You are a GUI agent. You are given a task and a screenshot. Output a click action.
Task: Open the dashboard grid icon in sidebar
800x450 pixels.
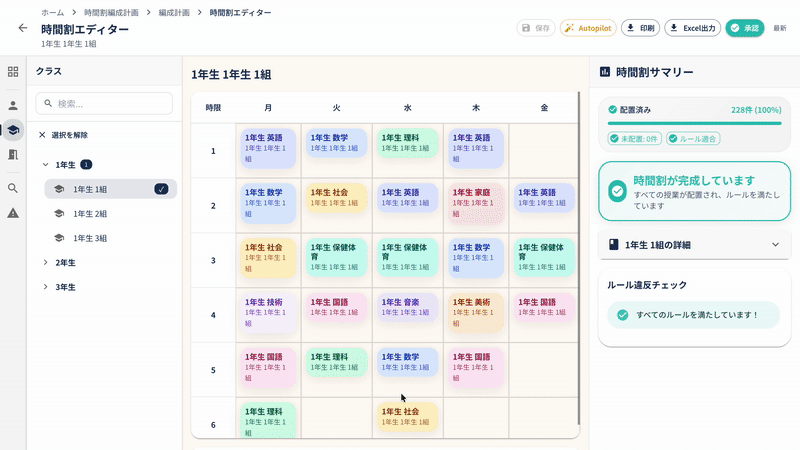[x=13, y=72]
